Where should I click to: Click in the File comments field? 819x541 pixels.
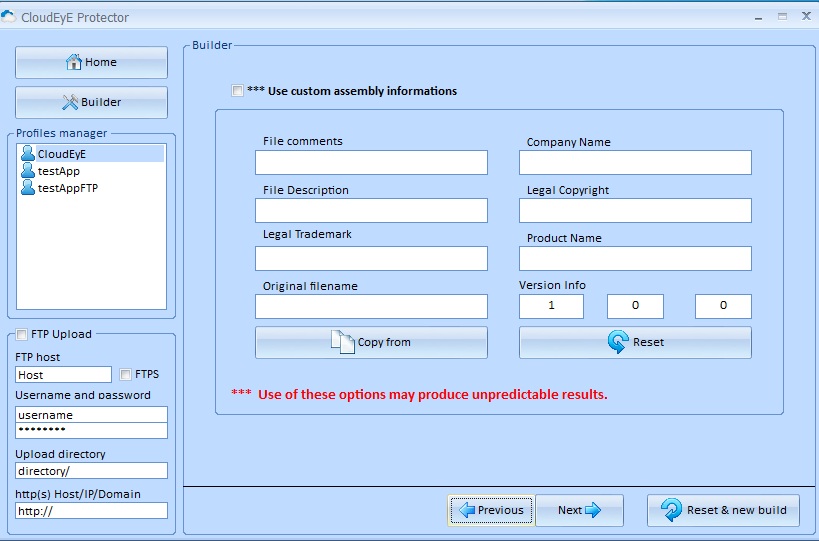coord(371,162)
